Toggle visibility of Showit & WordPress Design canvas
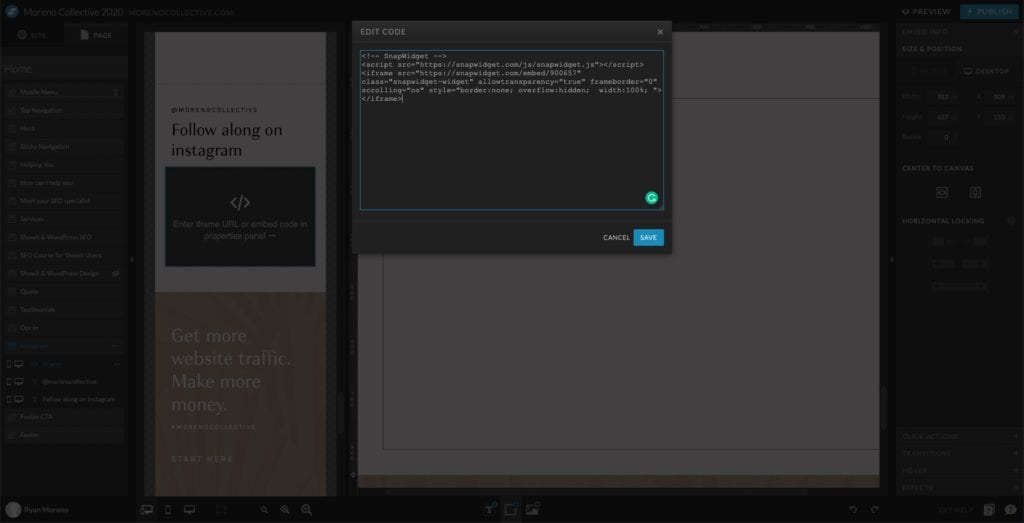This screenshot has height=523, width=1024. 115,273
